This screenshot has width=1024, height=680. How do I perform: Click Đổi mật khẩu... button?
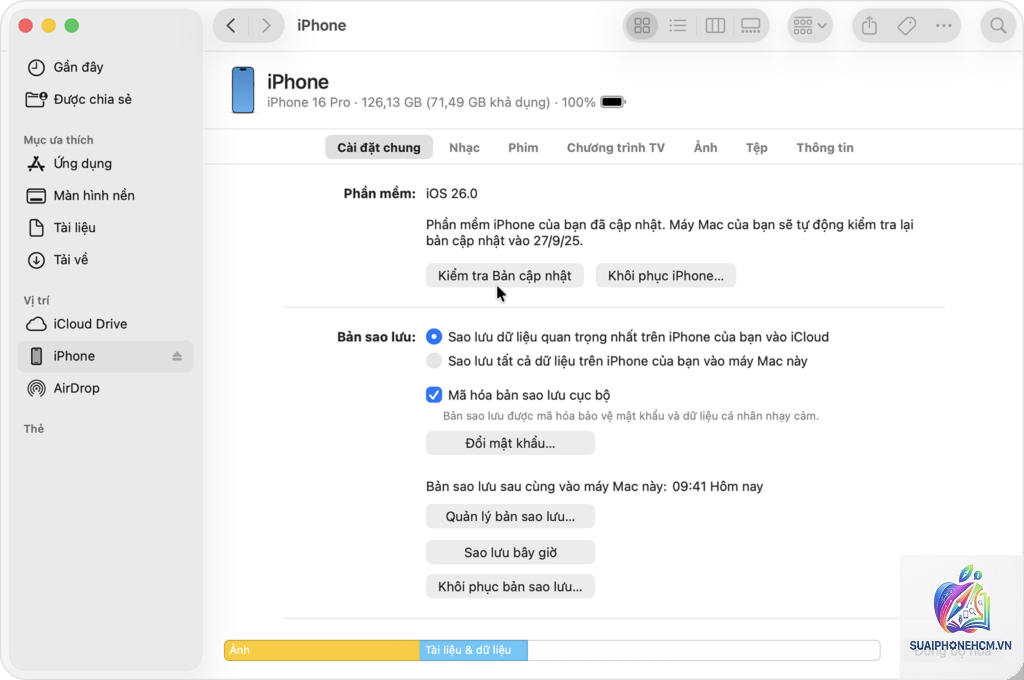[x=510, y=443]
